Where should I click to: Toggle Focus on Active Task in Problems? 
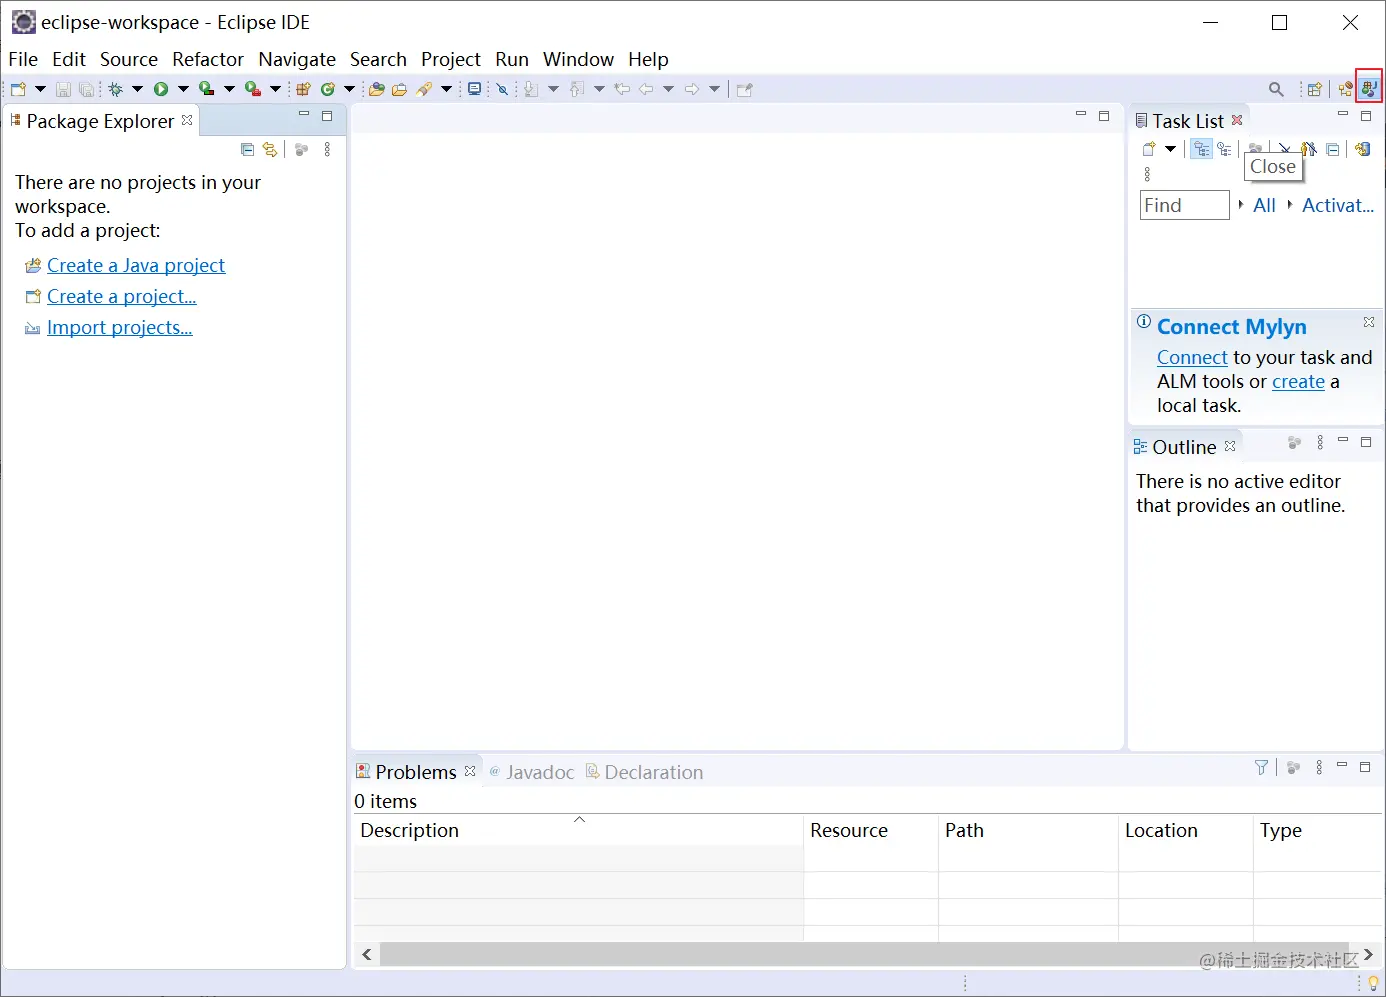pos(1293,767)
